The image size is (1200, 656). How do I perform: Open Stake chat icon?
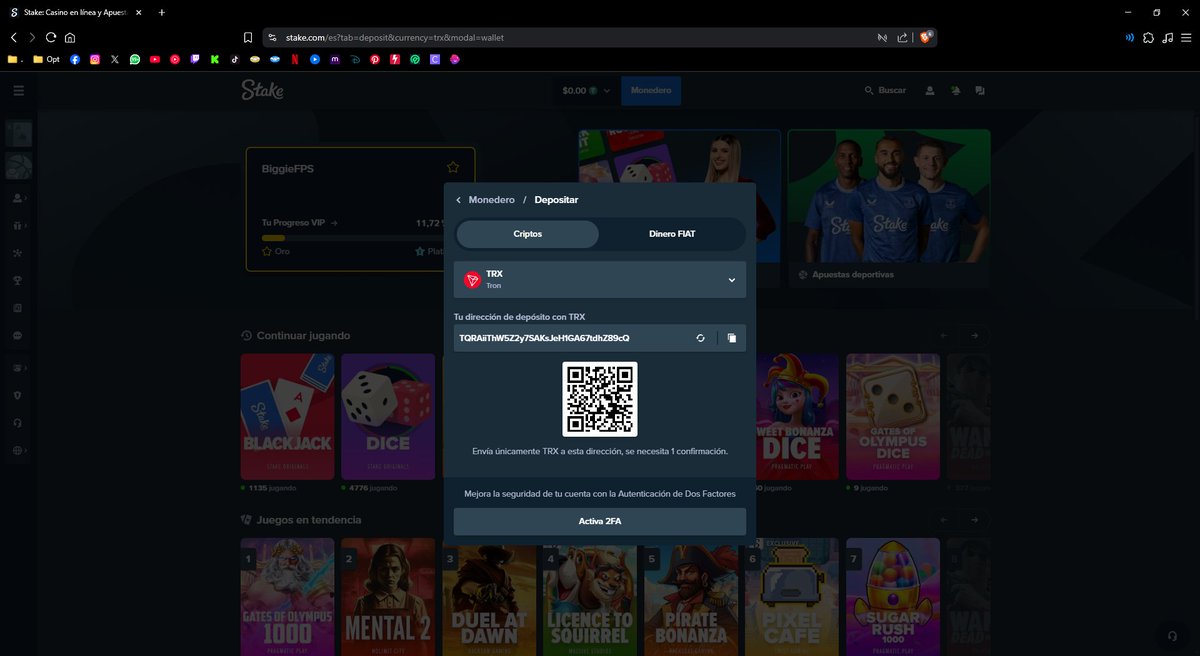point(980,91)
